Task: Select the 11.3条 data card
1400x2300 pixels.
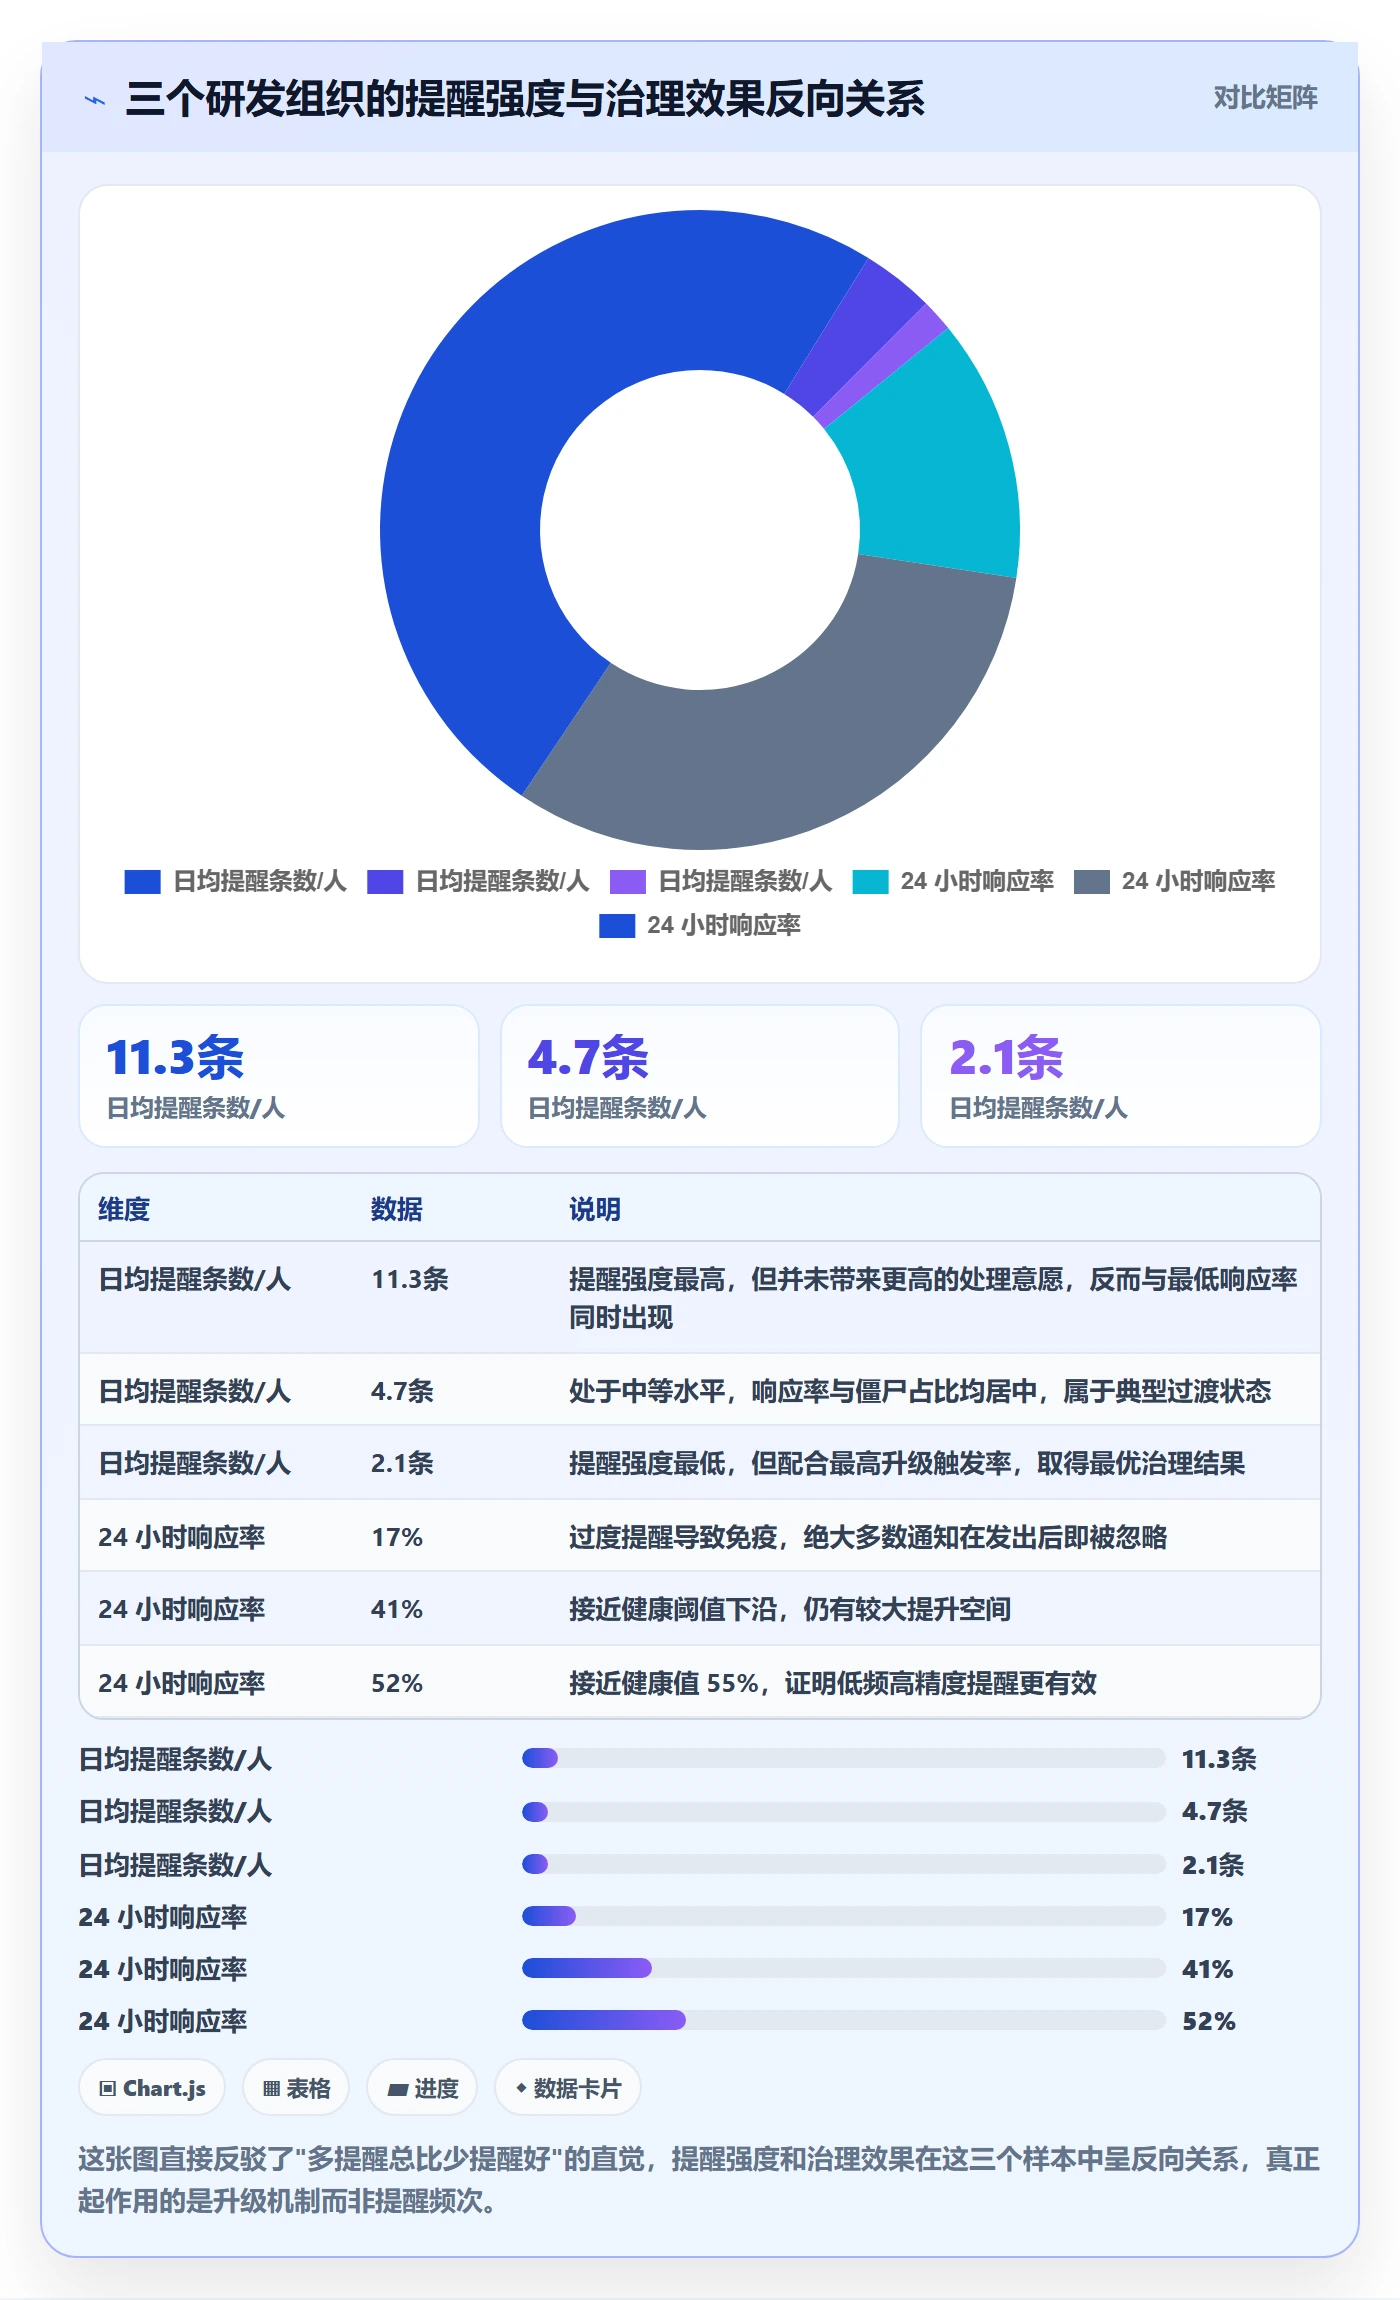Action: pyautogui.click(x=279, y=1076)
